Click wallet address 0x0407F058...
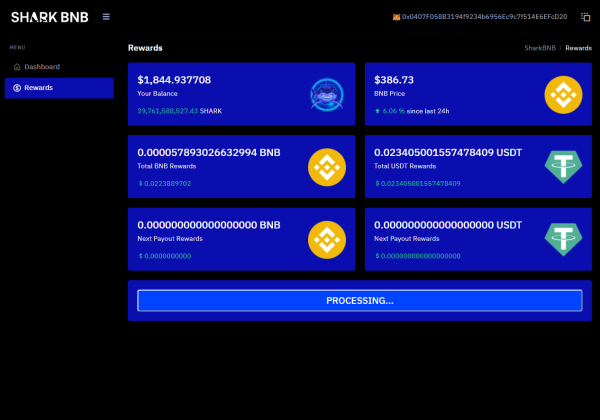 pos(484,17)
